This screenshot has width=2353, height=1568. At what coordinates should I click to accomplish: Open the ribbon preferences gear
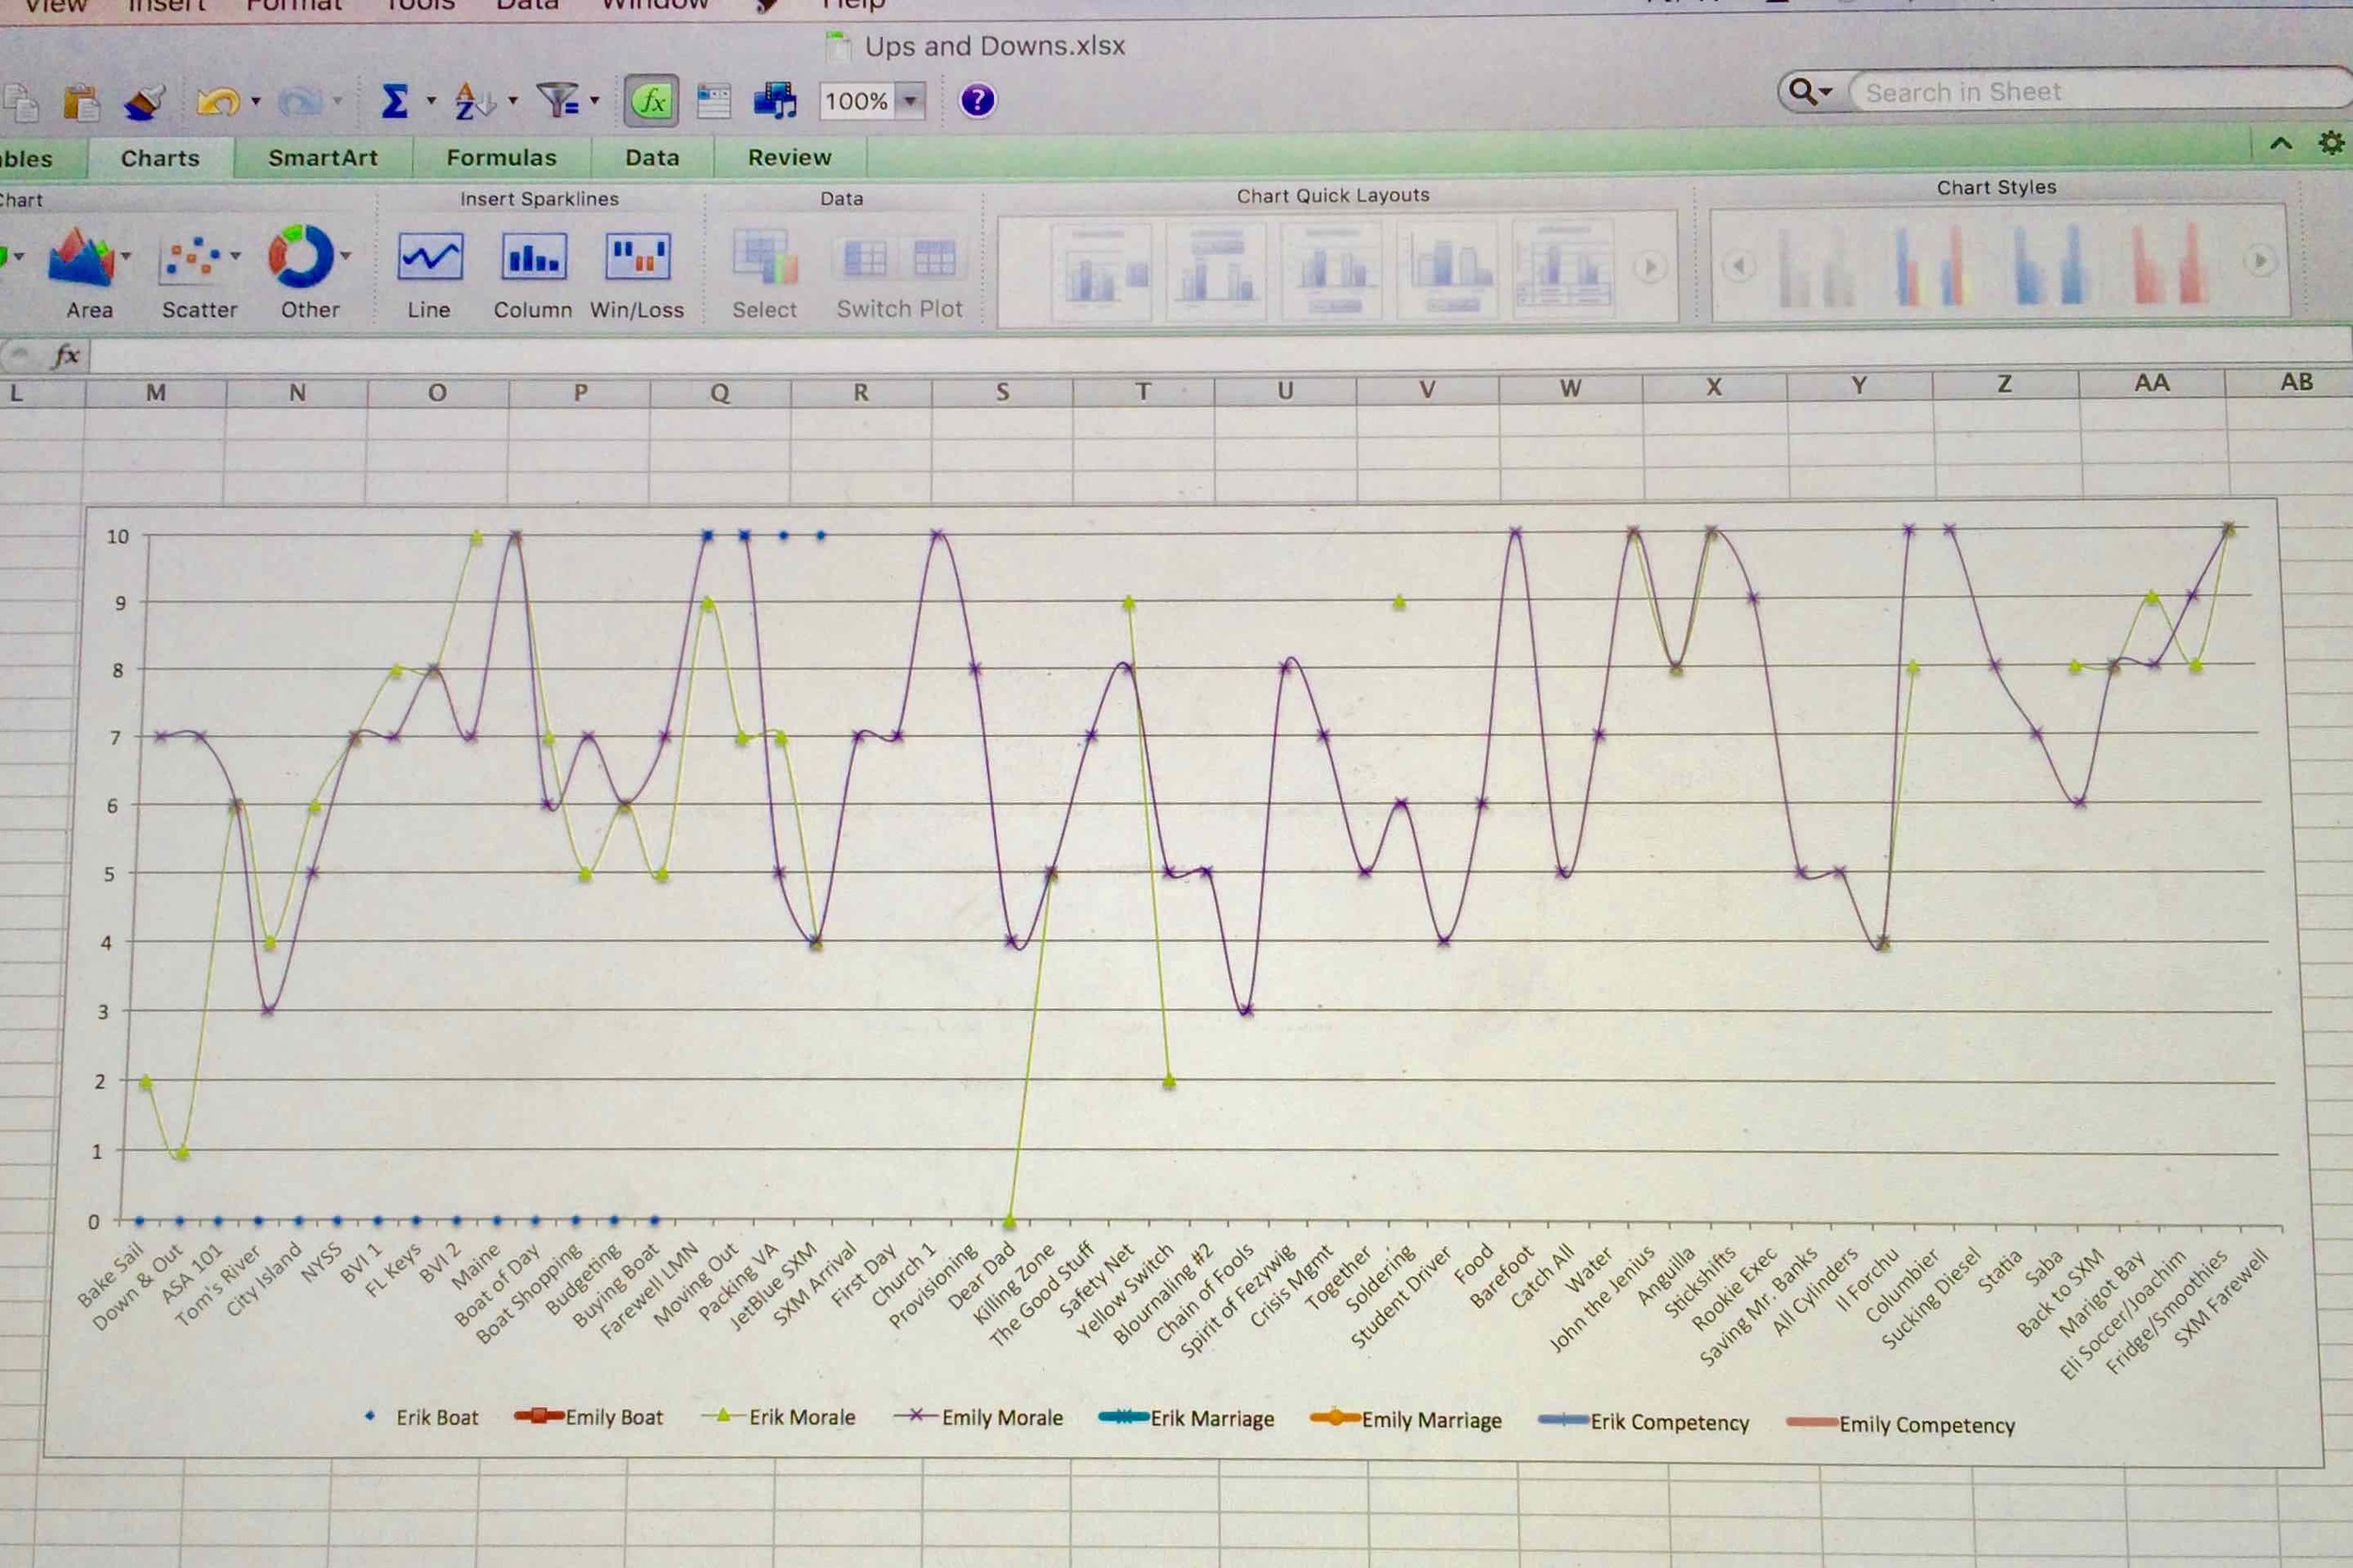[2331, 144]
